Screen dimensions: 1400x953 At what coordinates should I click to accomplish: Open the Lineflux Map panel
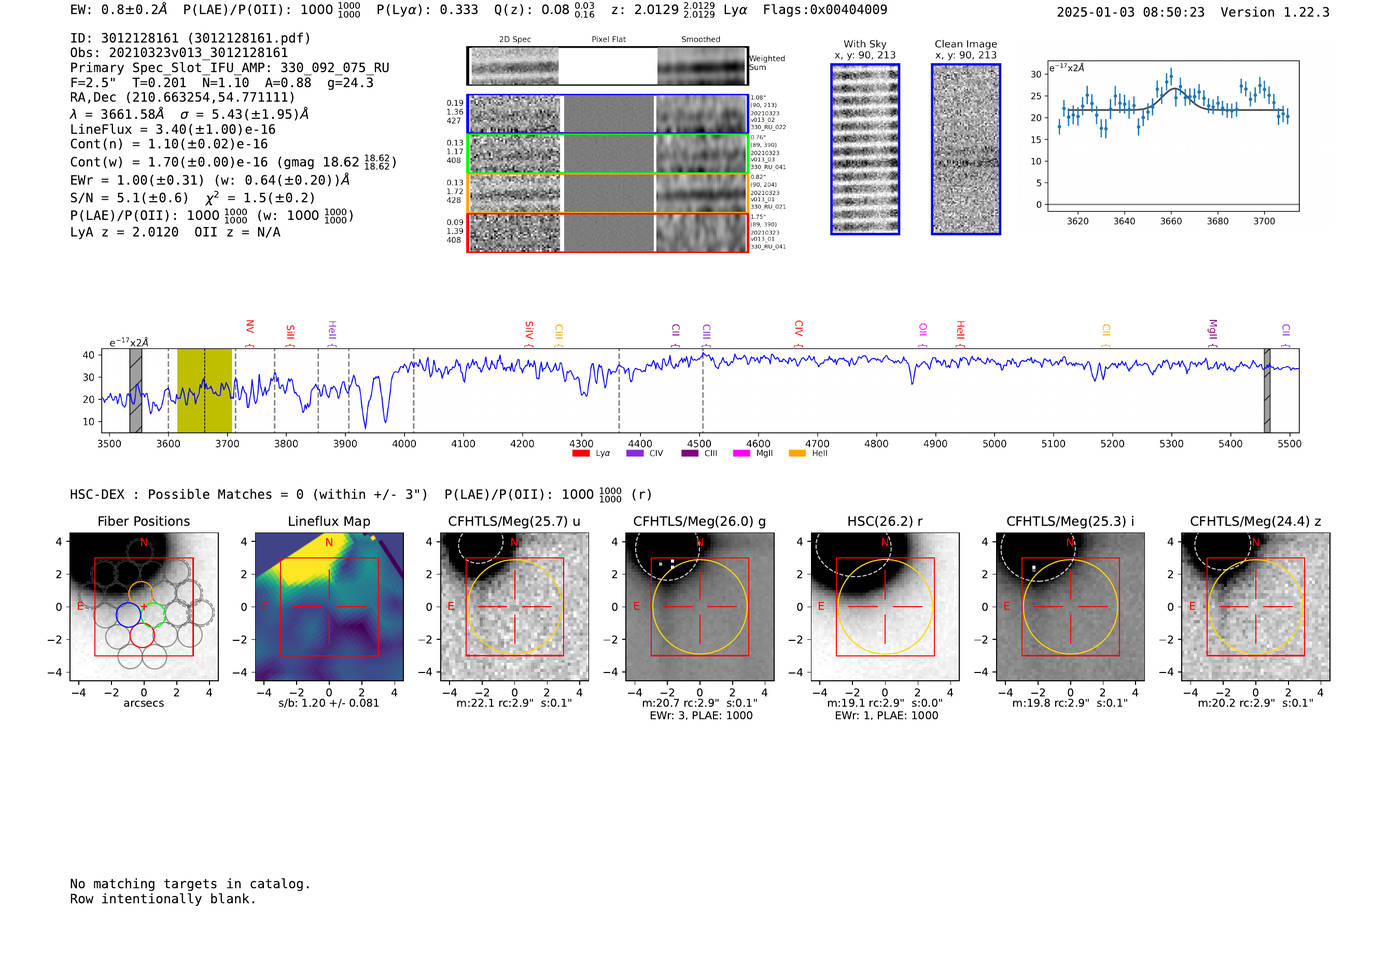329,607
